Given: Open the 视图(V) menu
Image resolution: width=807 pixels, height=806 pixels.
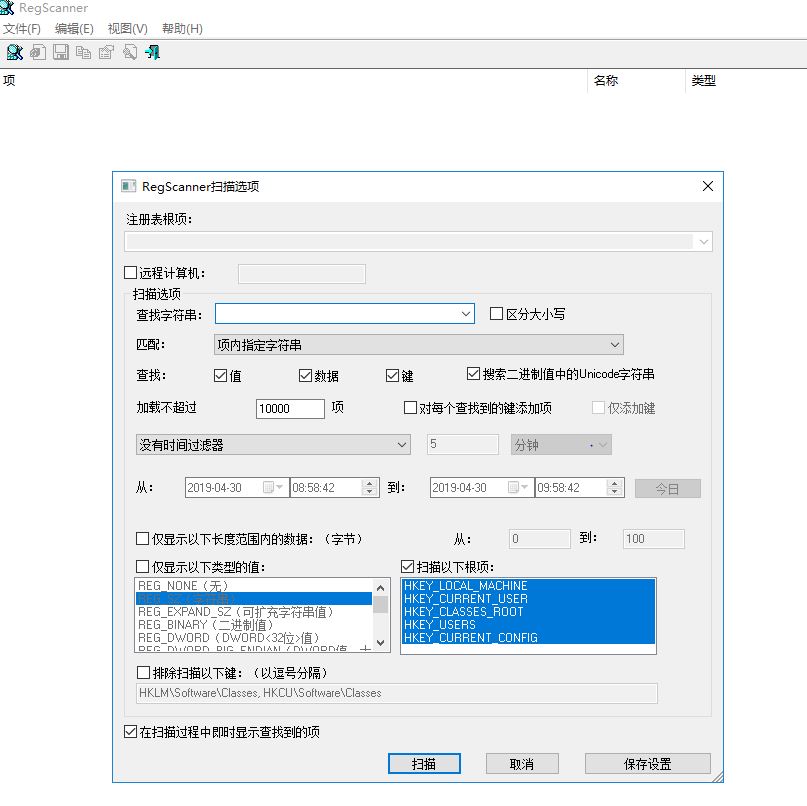Looking at the screenshot, I should coord(127,29).
